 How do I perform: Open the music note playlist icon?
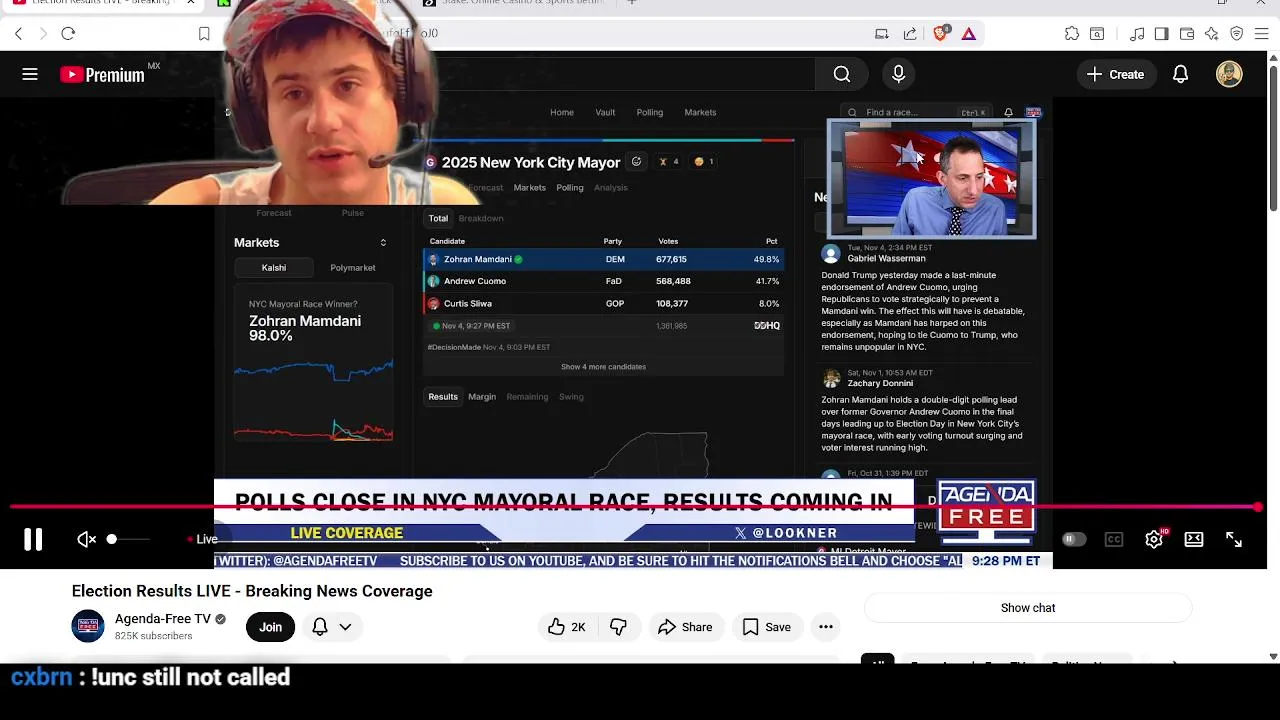(1137, 34)
